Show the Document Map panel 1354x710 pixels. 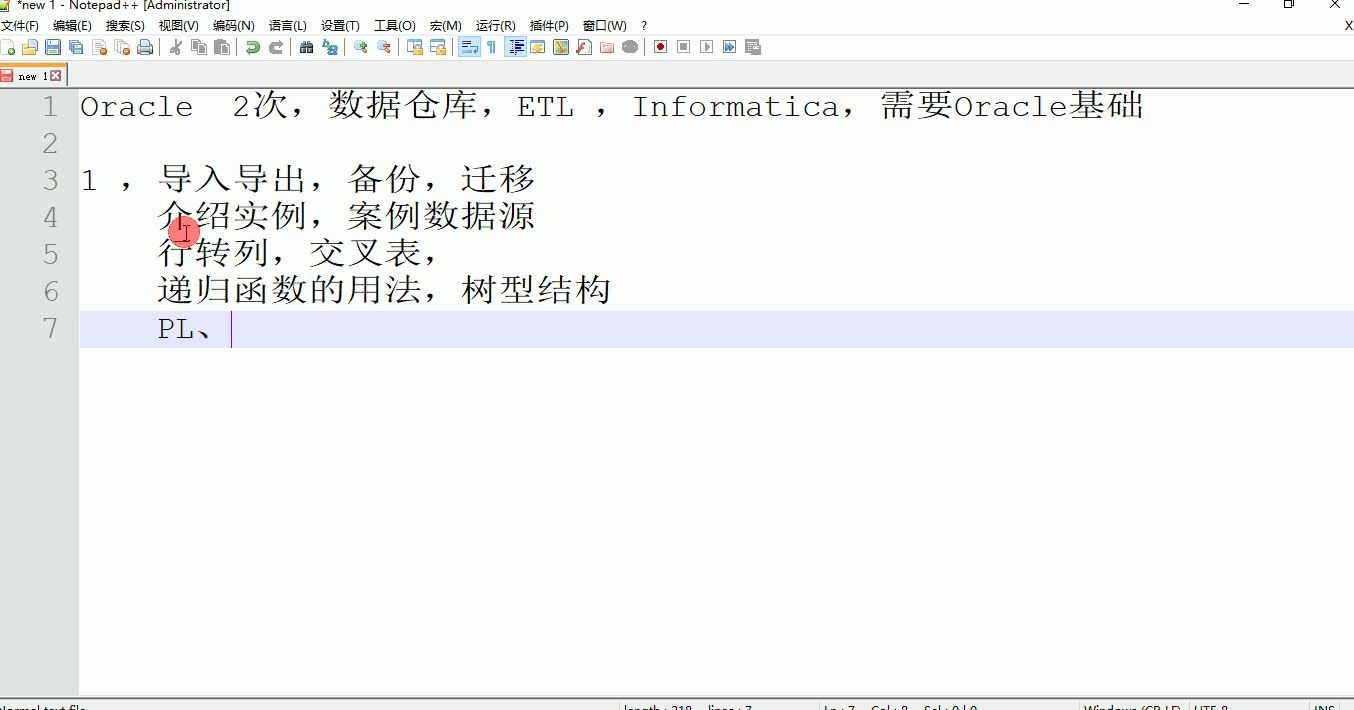(561, 47)
